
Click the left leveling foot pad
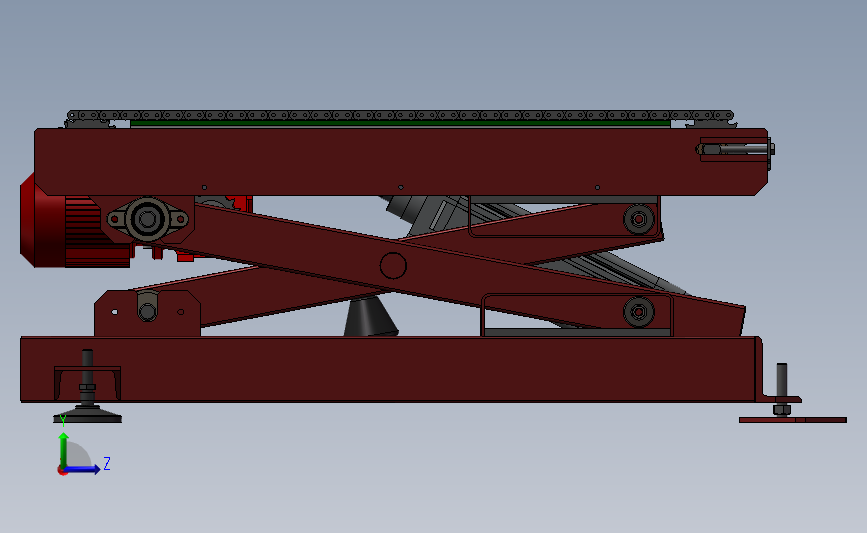(87, 414)
